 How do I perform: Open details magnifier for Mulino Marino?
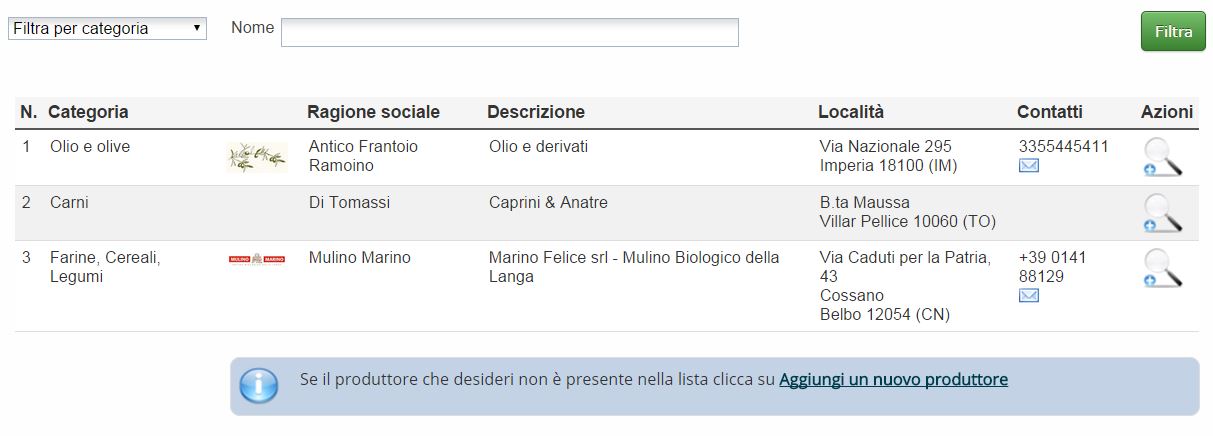[x=1163, y=268]
